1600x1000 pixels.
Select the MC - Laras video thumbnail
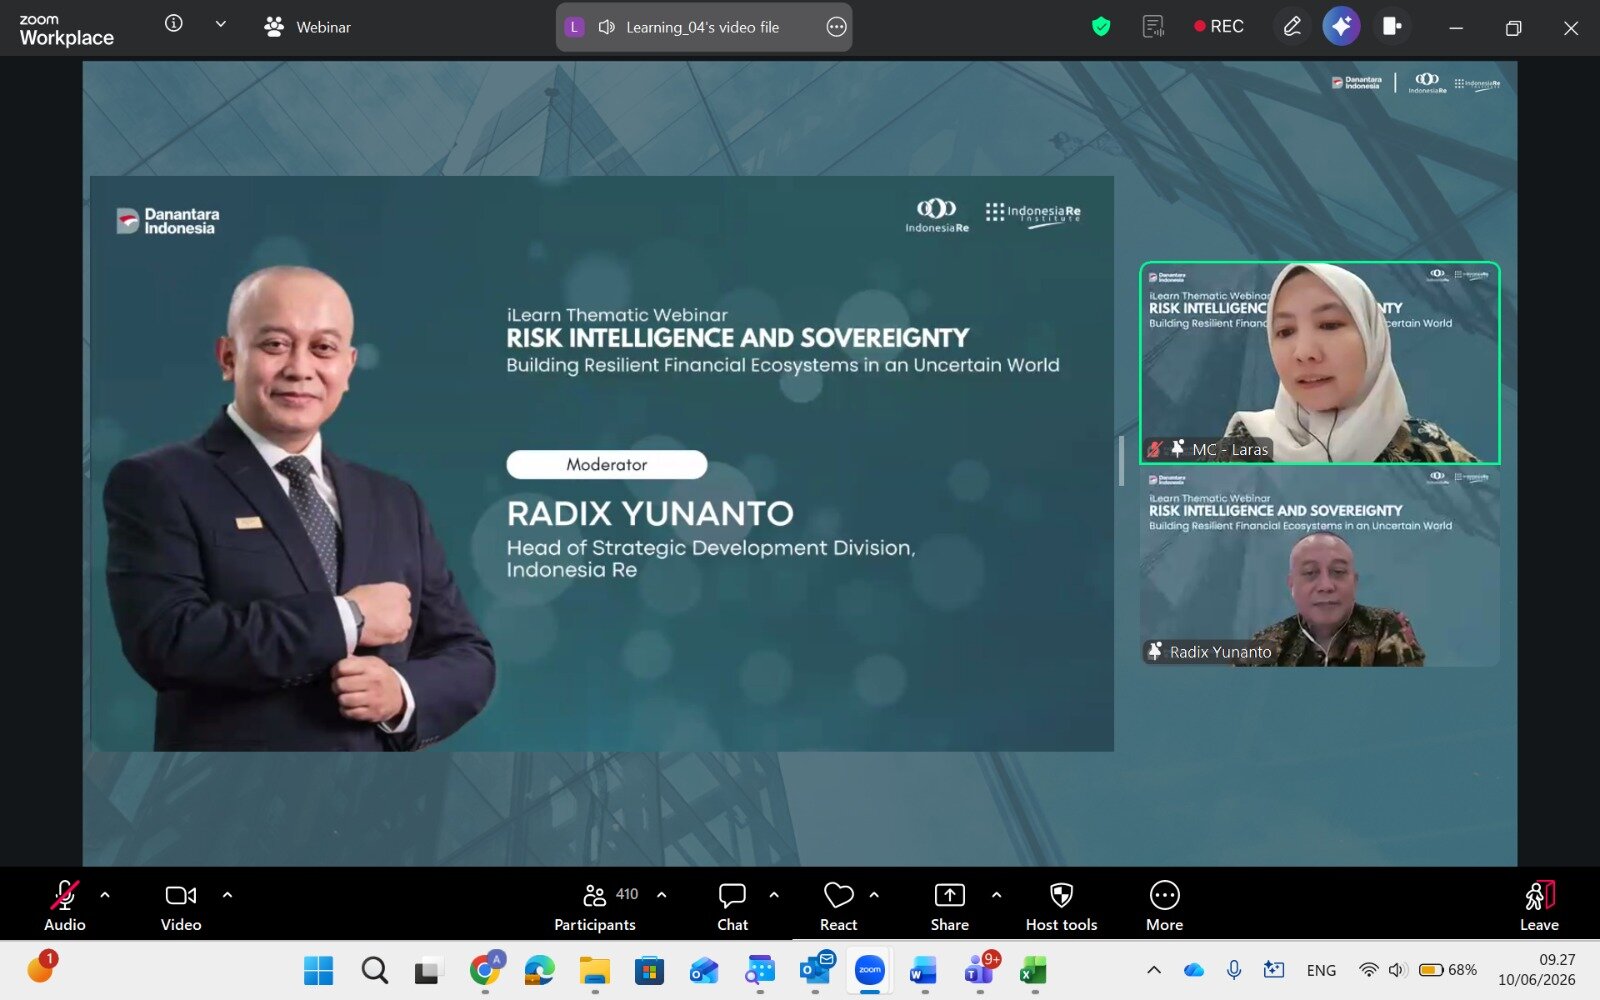[x=1320, y=363]
